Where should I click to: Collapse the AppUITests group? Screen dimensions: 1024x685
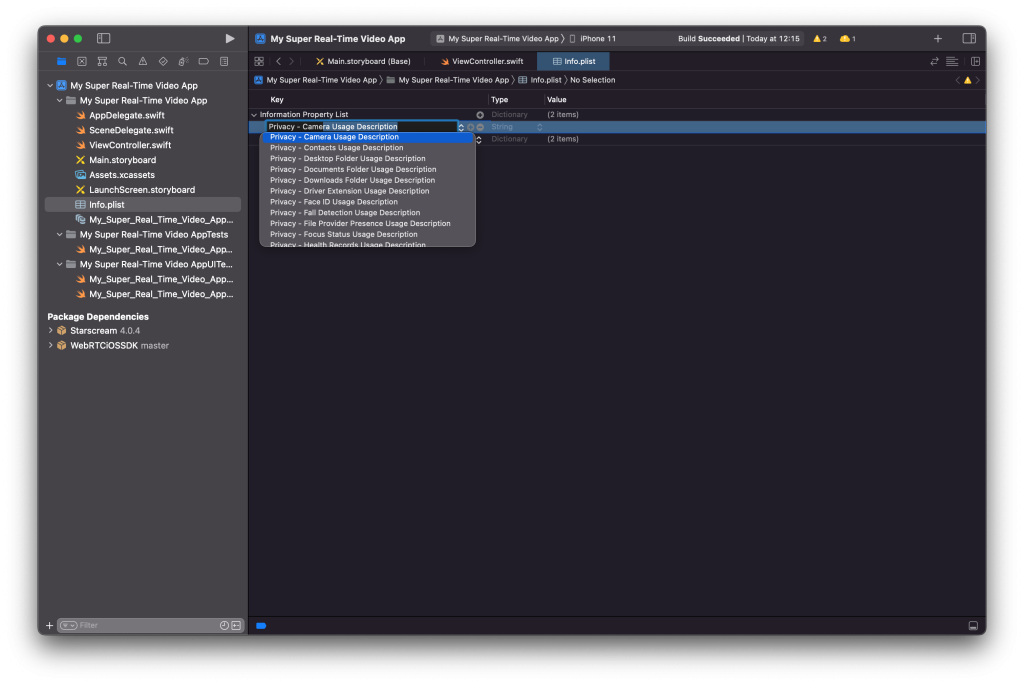[59, 264]
